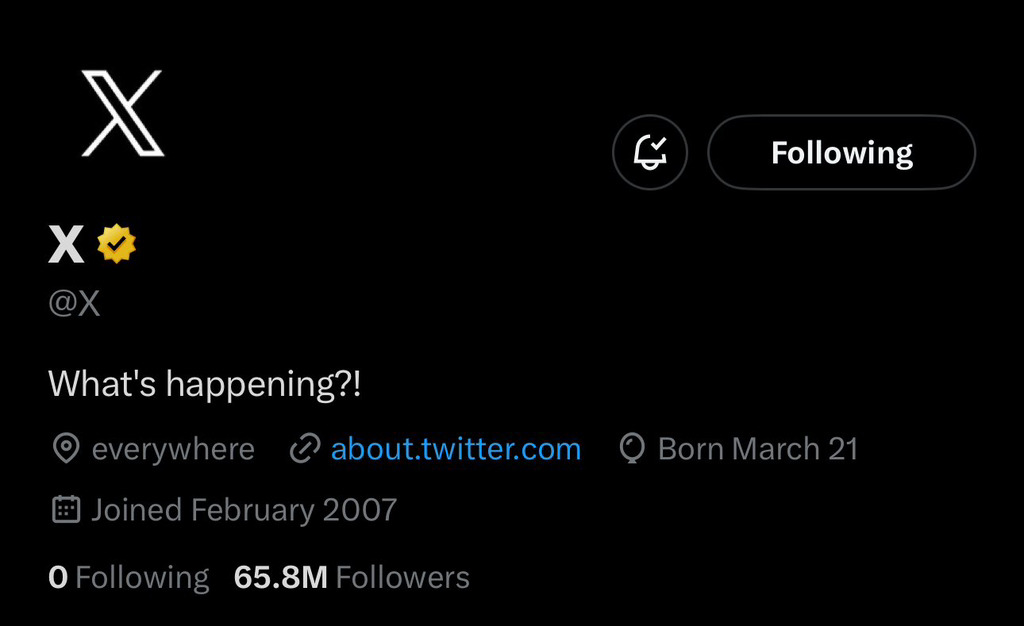The width and height of the screenshot is (1024, 626).
Task: Click the @X username handle
Action: [75, 303]
